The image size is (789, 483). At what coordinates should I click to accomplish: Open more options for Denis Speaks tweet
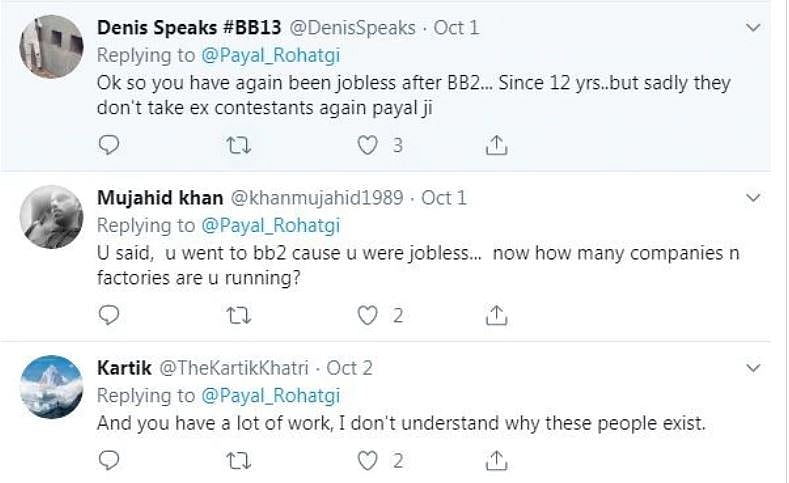click(754, 28)
